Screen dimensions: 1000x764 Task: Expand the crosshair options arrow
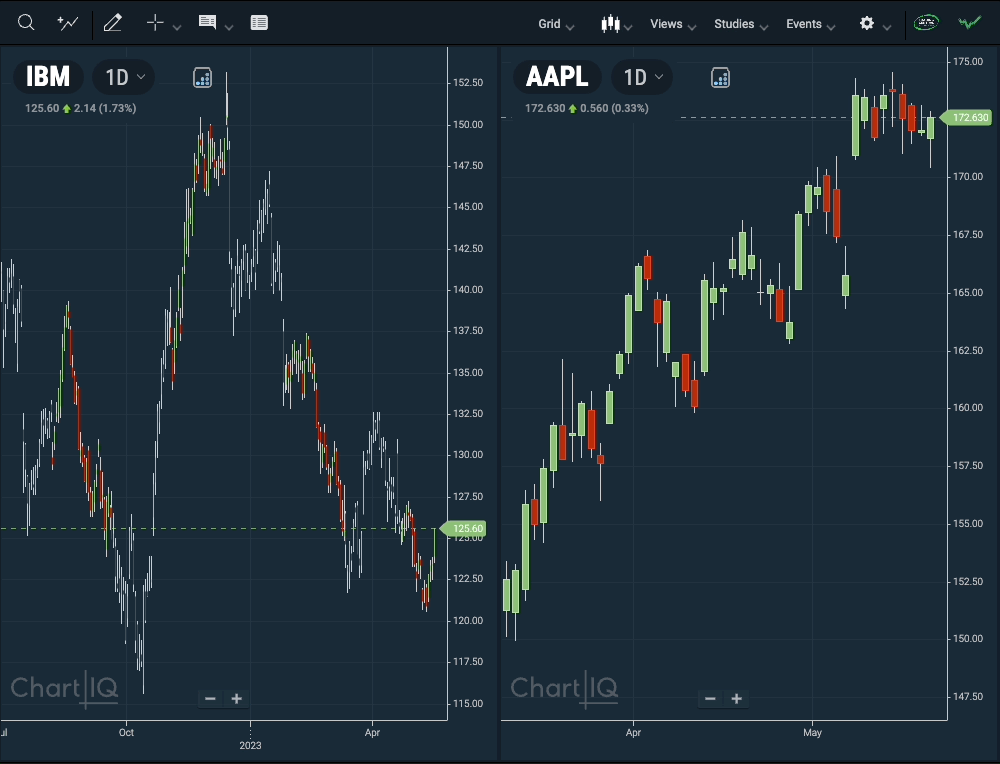click(177, 27)
